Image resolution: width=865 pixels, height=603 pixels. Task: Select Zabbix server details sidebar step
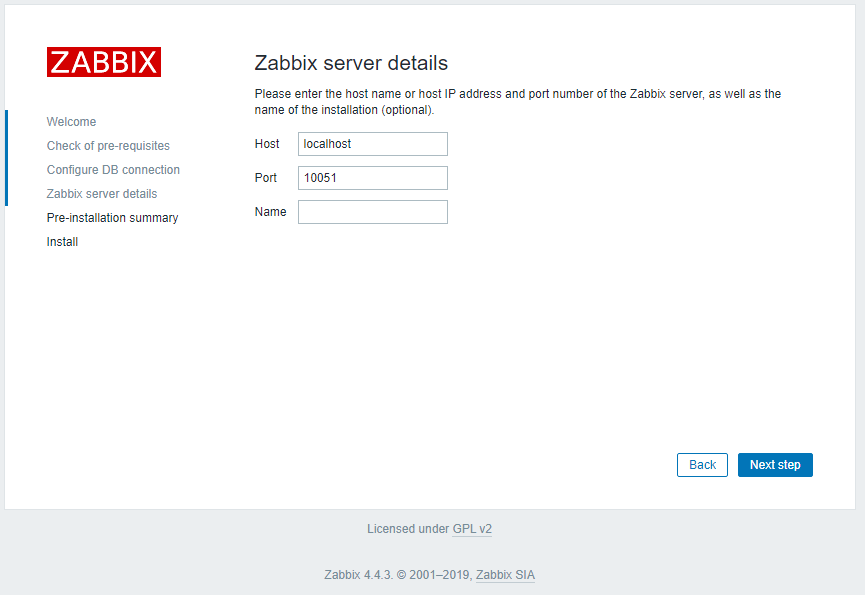click(x=102, y=194)
